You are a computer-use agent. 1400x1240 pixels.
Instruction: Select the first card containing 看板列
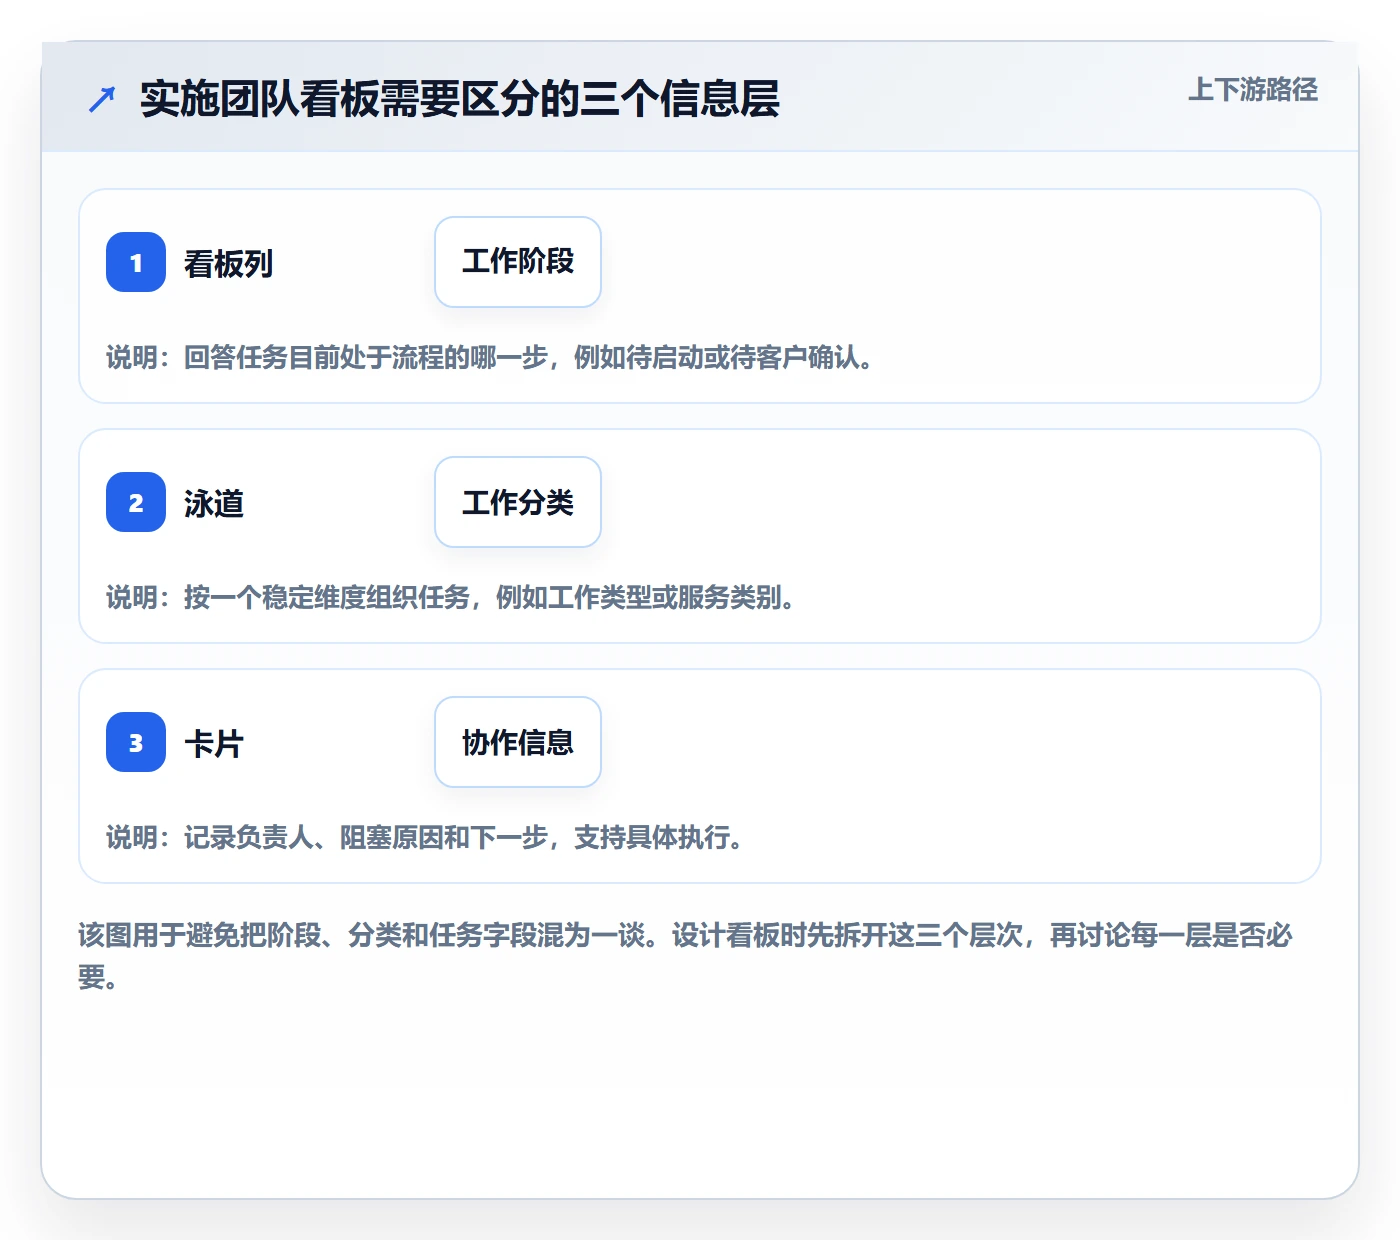[700, 296]
